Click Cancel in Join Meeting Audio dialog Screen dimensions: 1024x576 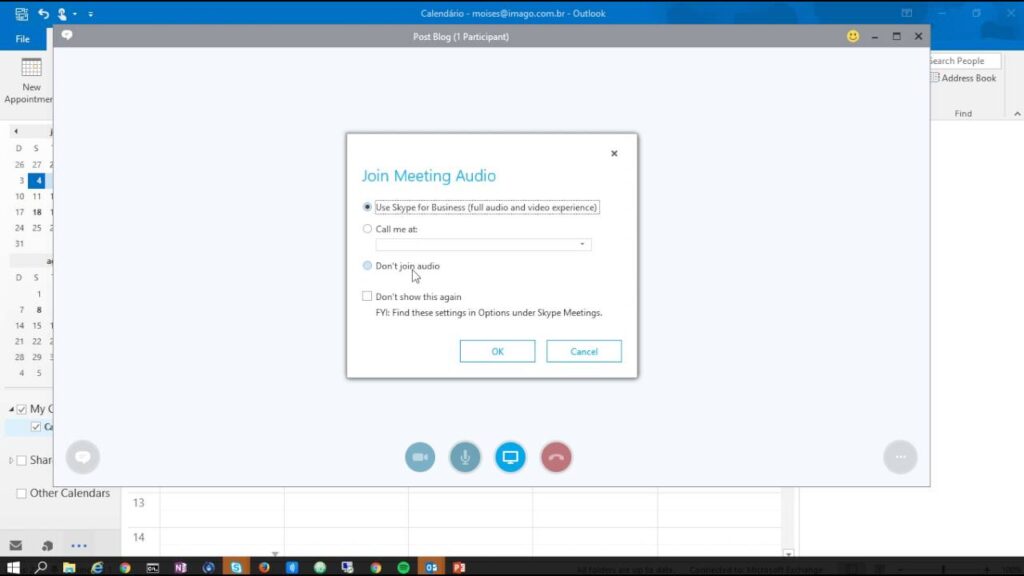(584, 351)
